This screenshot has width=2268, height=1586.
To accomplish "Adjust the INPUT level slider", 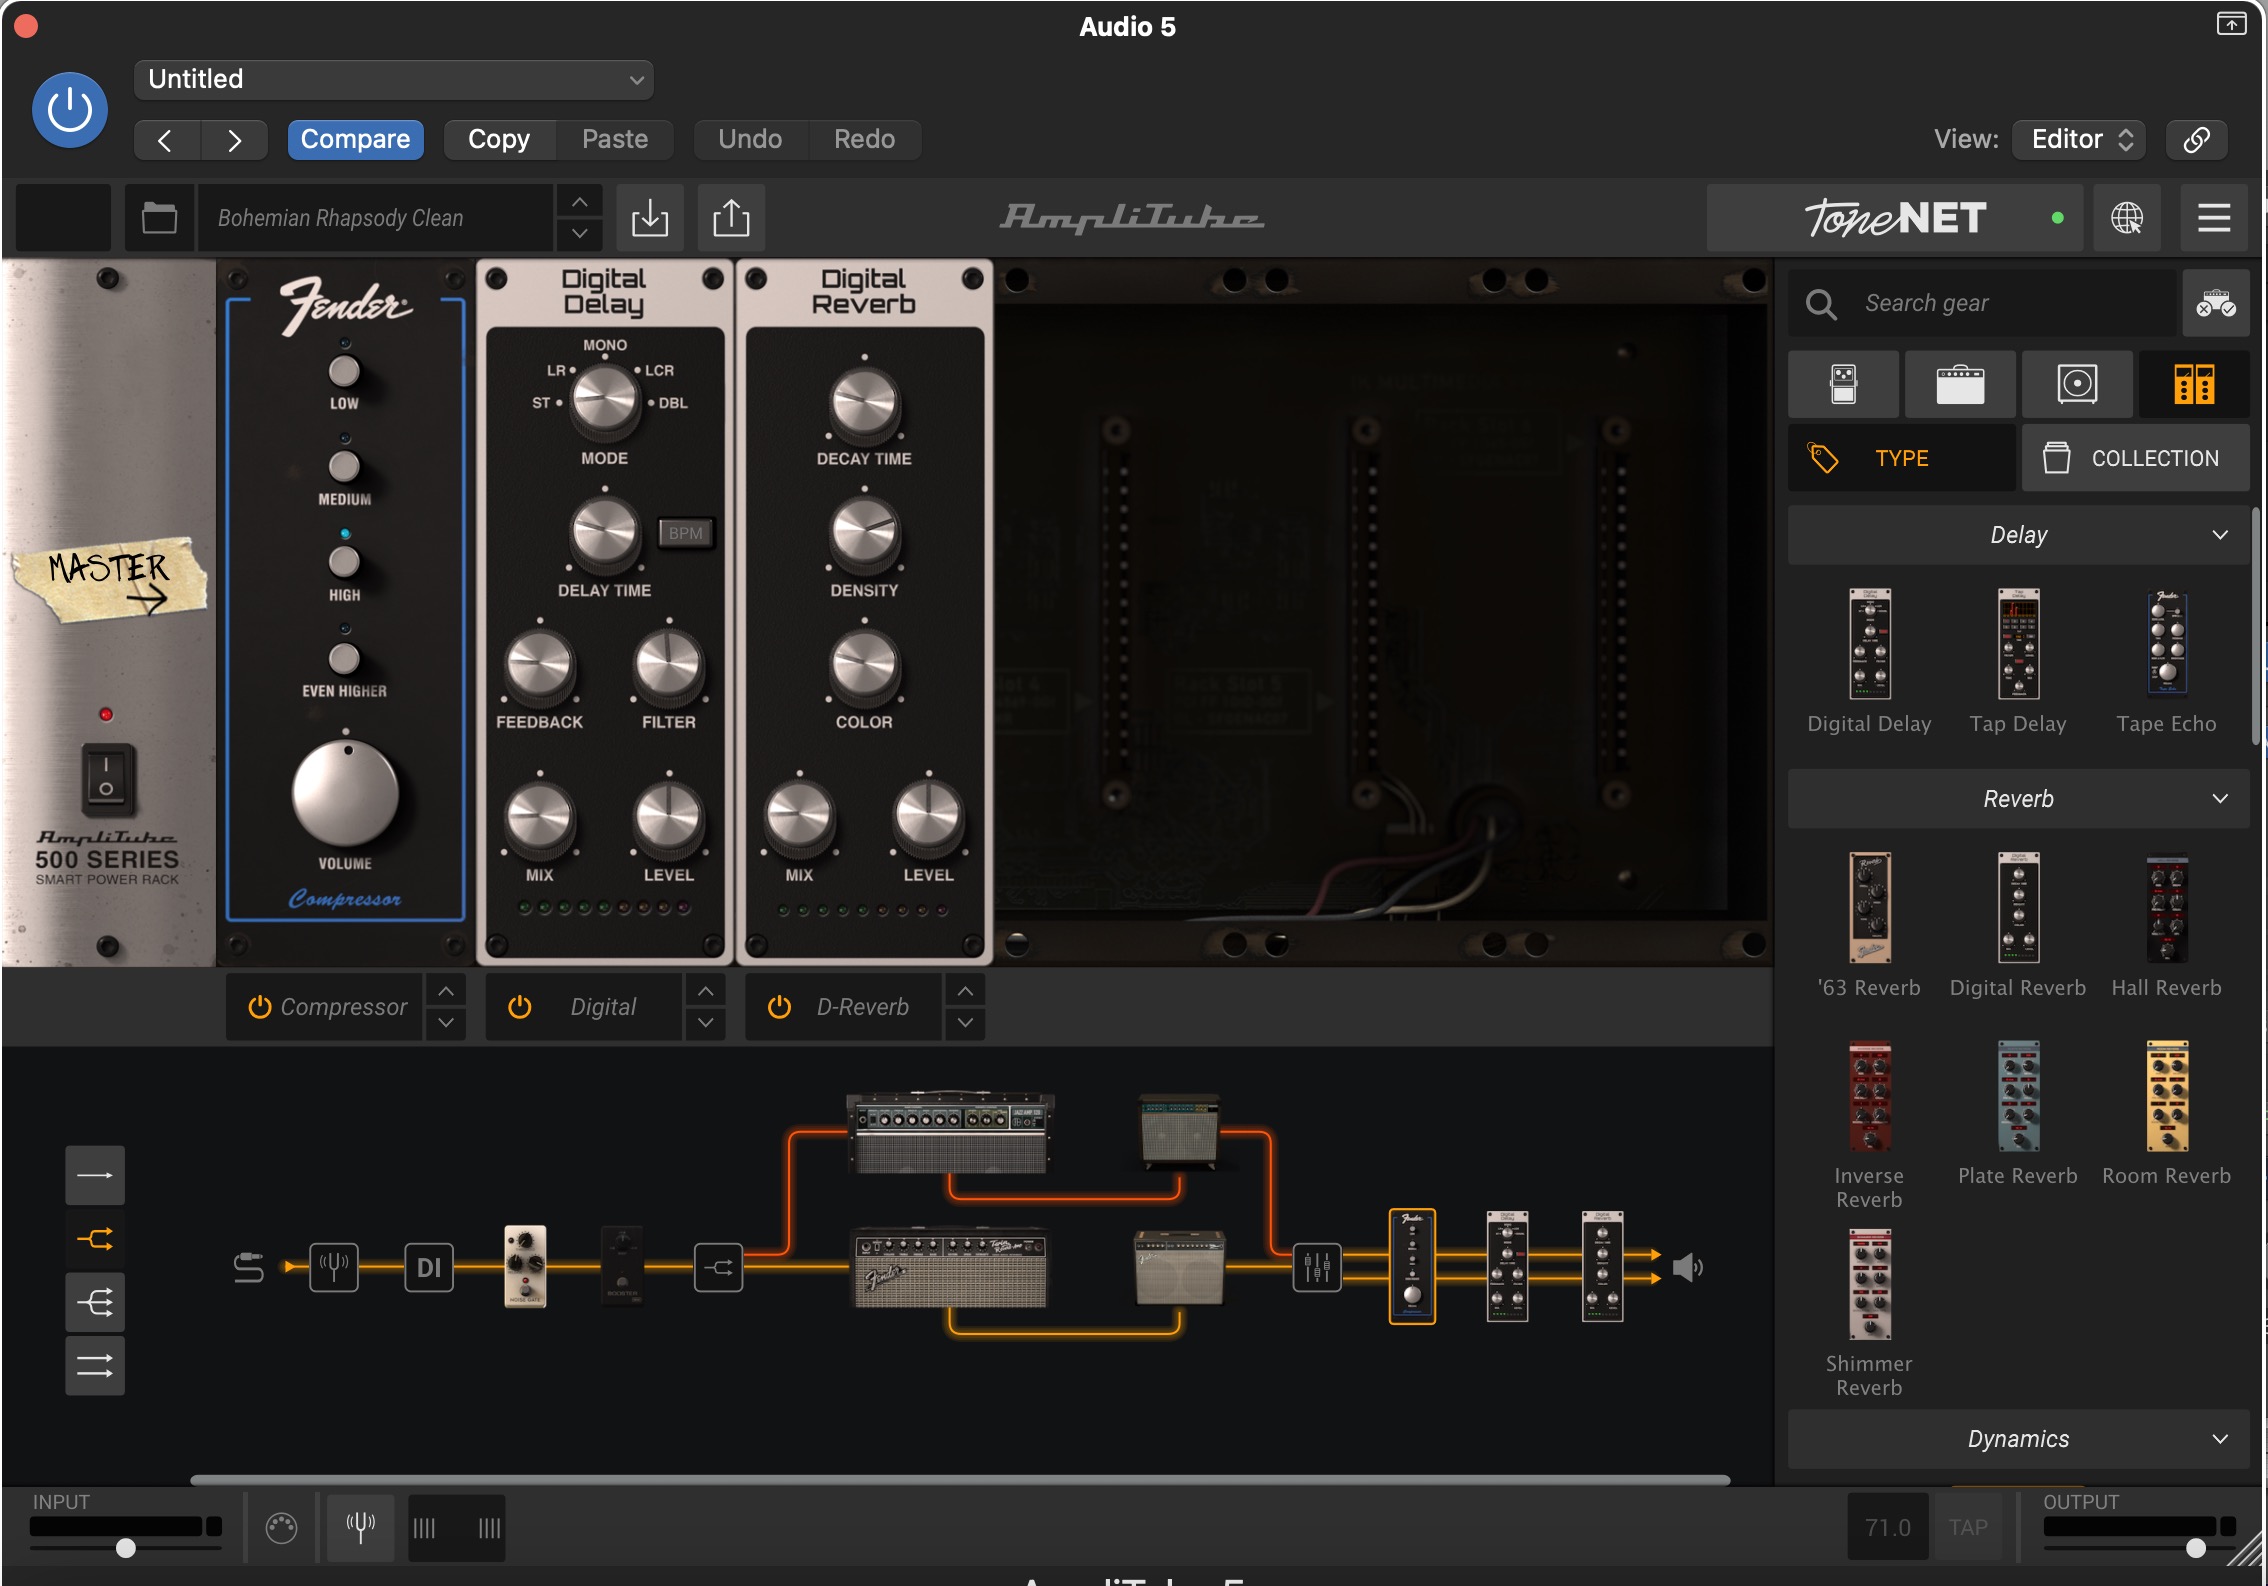I will pos(126,1548).
